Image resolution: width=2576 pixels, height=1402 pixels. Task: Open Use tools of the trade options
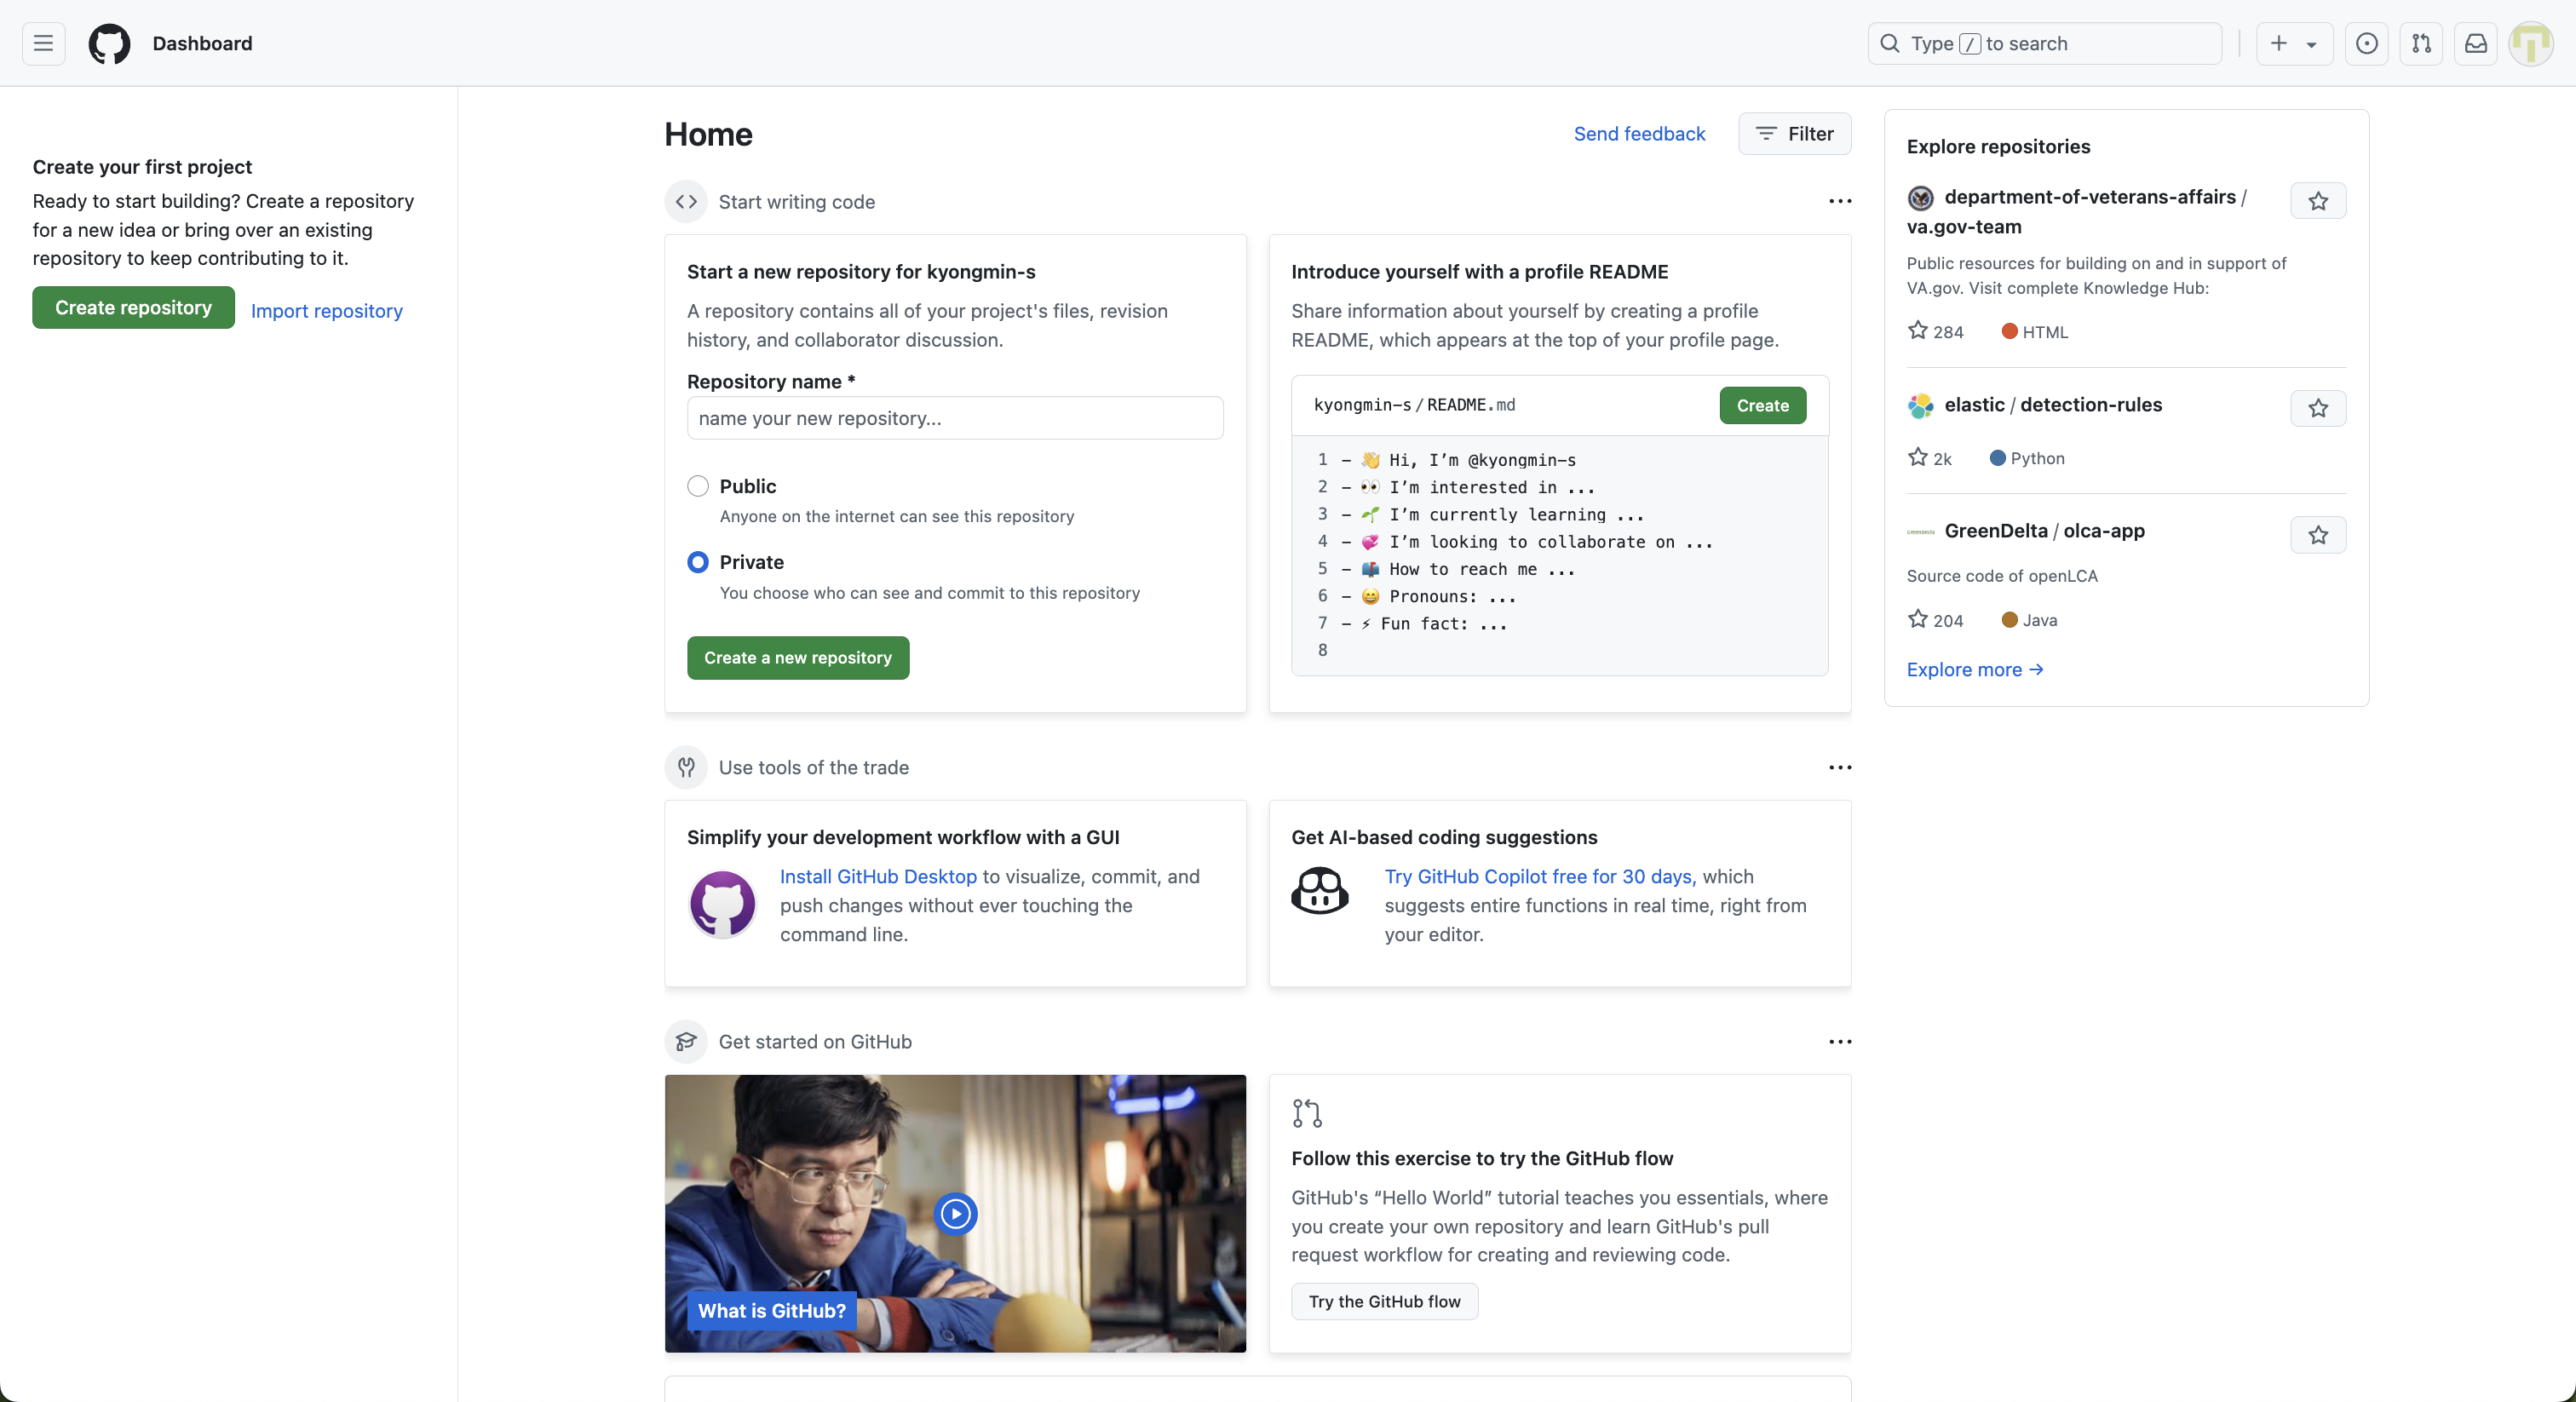tap(1840, 767)
